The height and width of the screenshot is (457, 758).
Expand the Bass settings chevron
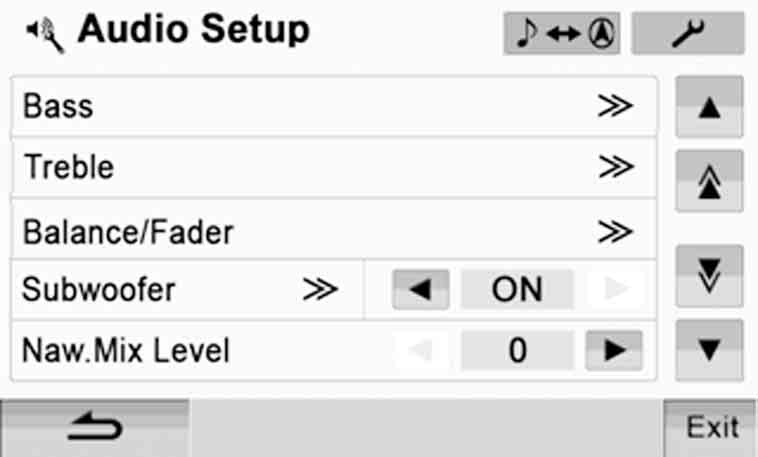click(x=615, y=105)
